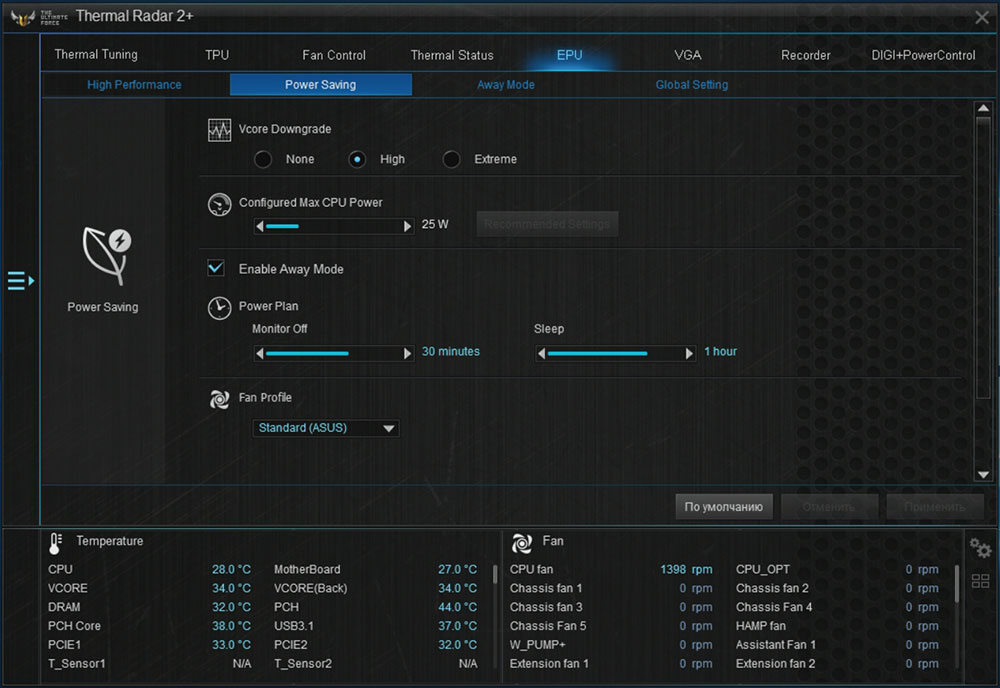Switch to the Fan Control tab
Viewport: 1000px width, 688px height.
334,55
